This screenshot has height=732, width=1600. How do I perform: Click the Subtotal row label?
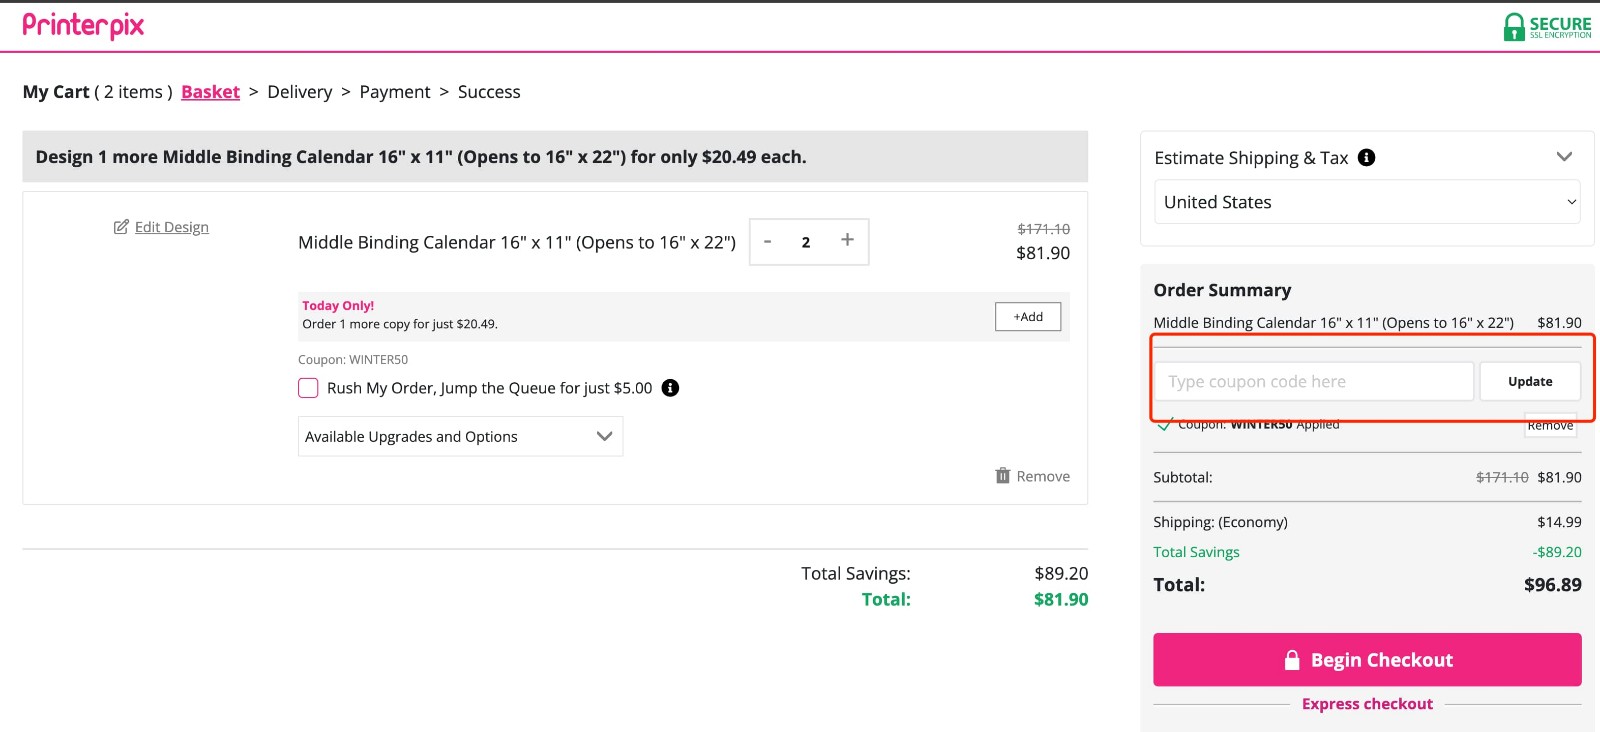pyautogui.click(x=1183, y=477)
